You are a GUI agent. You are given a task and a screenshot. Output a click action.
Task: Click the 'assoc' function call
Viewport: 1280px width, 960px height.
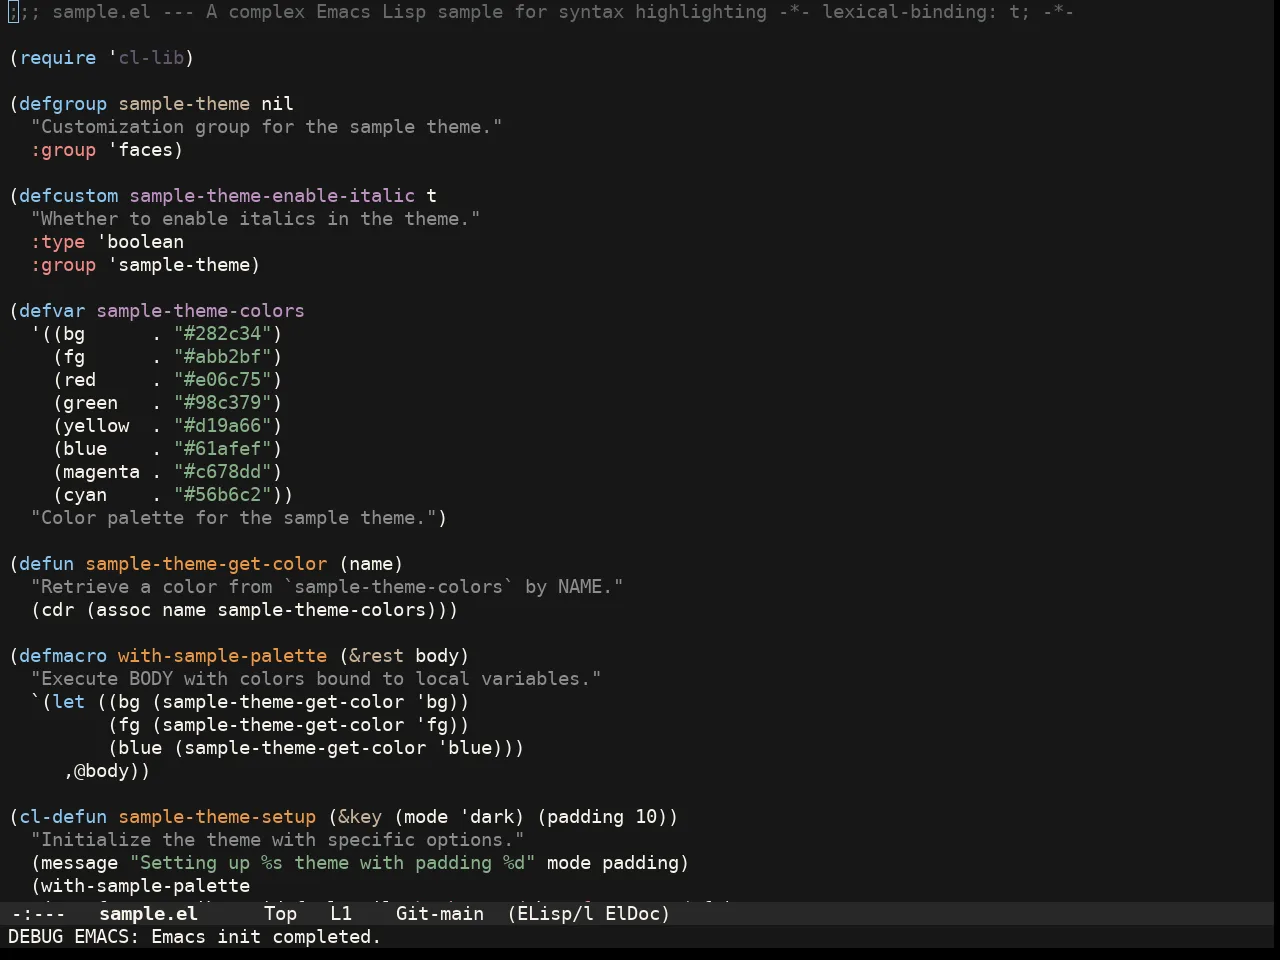[124, 610]
